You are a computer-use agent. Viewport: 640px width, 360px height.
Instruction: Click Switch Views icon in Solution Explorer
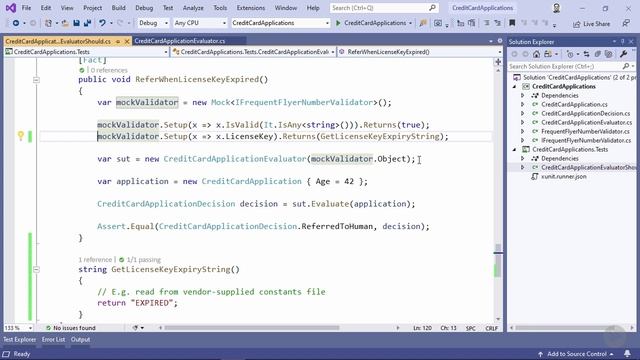coord(548,54)
